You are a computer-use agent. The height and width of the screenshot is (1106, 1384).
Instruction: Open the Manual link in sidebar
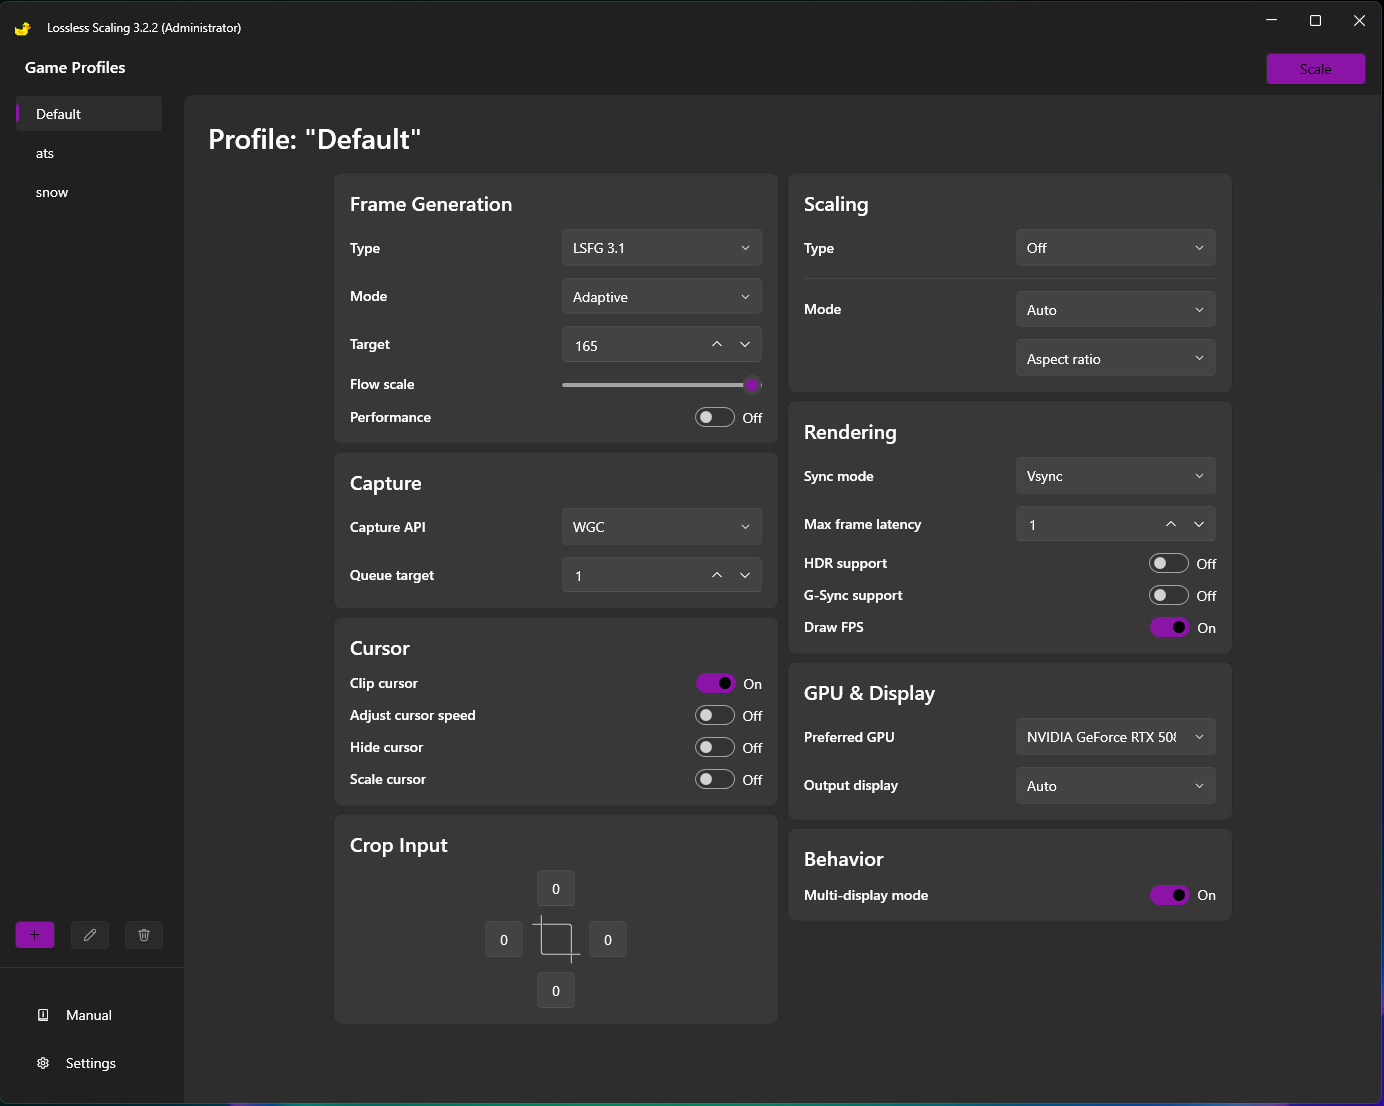[x=89, y=1015]
